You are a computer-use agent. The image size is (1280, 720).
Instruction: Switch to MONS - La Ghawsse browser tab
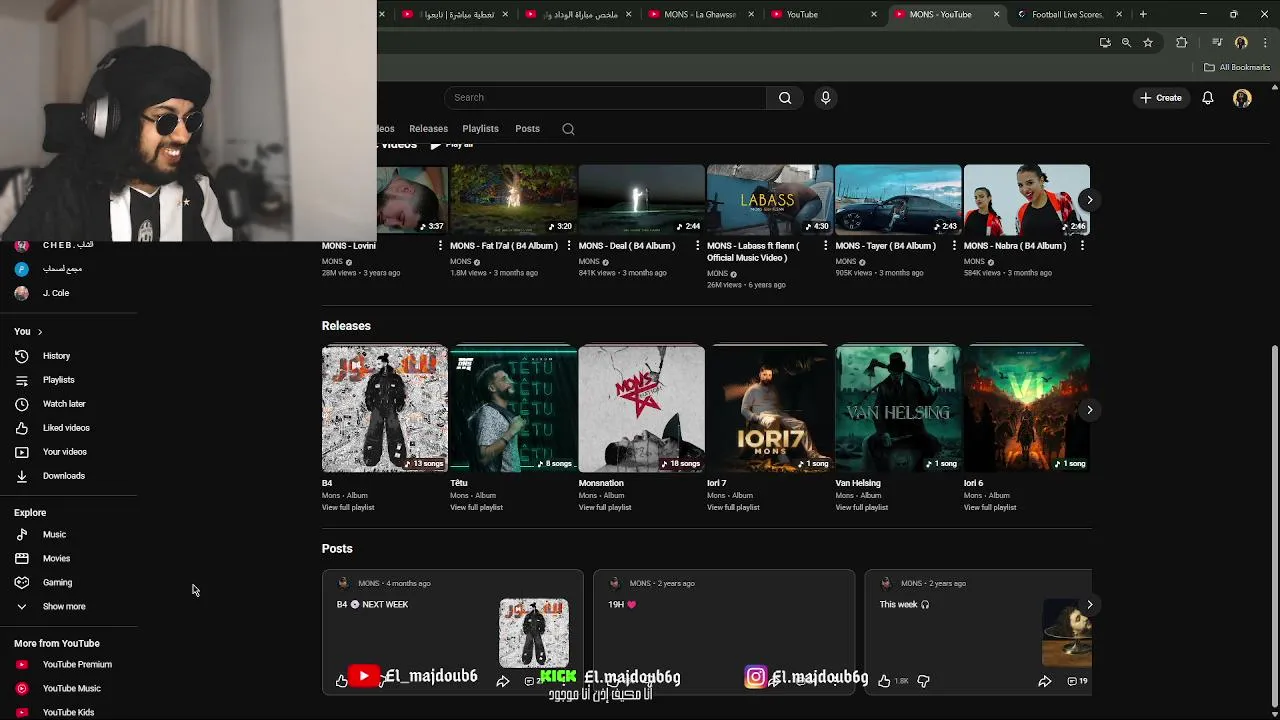(x=700, y=14)
